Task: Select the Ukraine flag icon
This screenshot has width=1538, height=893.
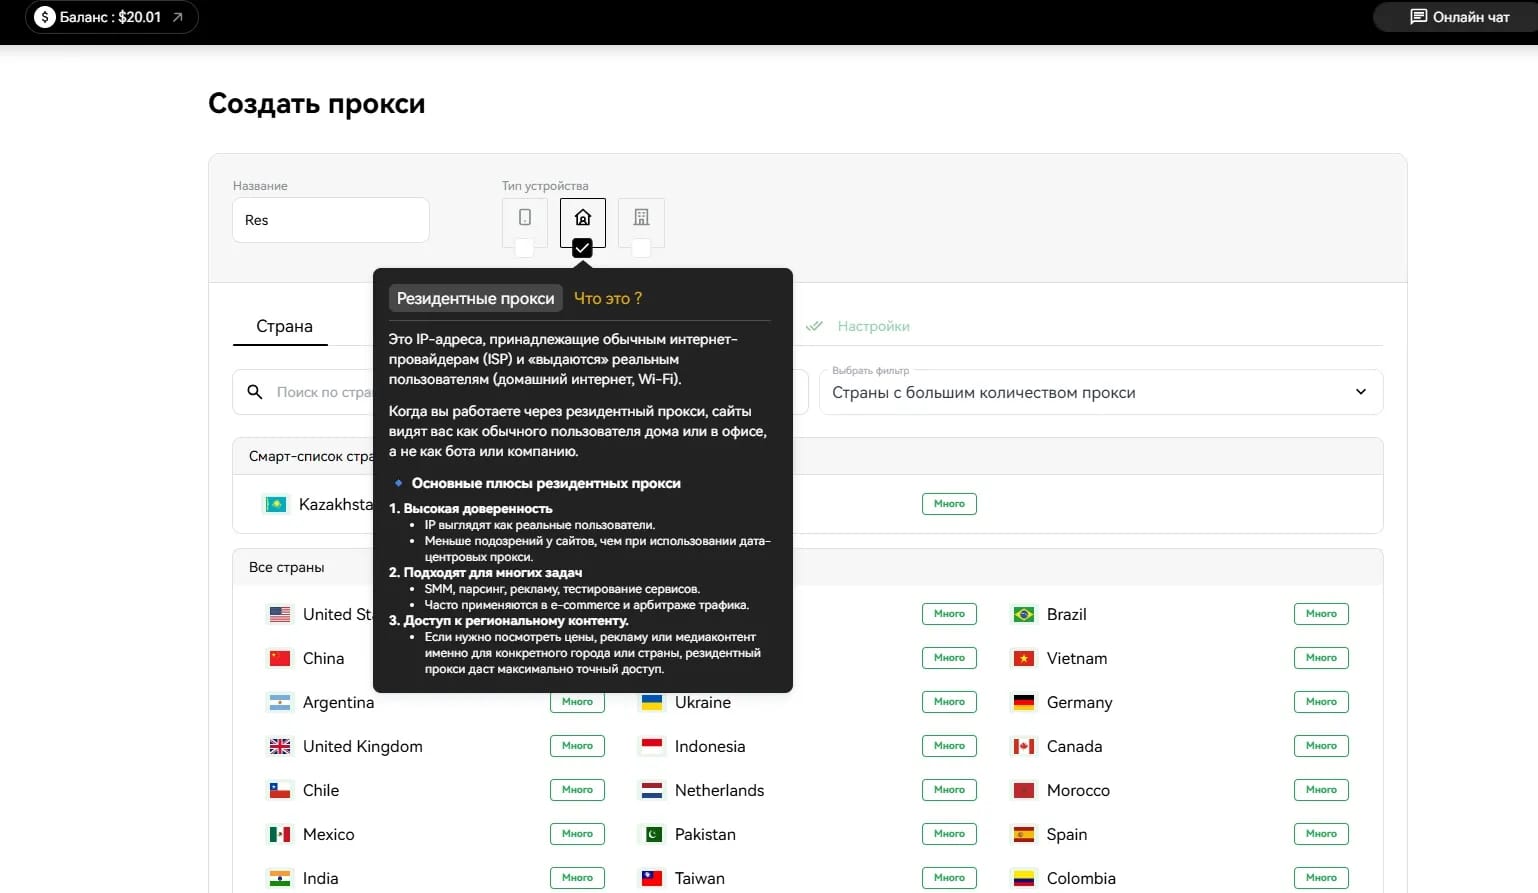Action: tap(652, 702)
